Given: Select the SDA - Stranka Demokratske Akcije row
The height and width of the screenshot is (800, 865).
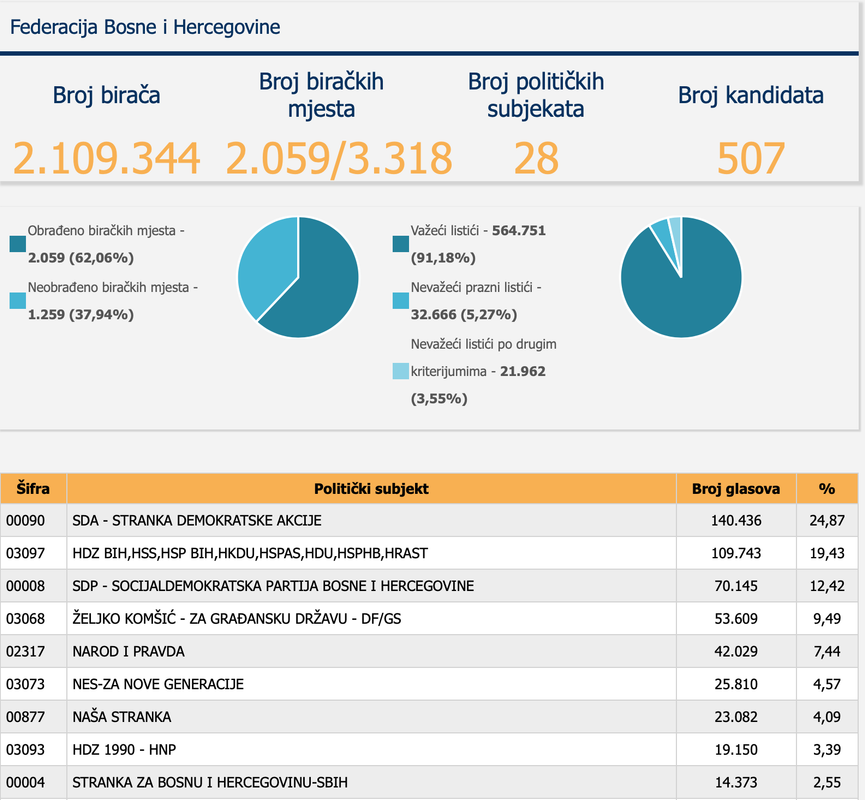Looking at the screenshot, I should (x=429, y=520).
